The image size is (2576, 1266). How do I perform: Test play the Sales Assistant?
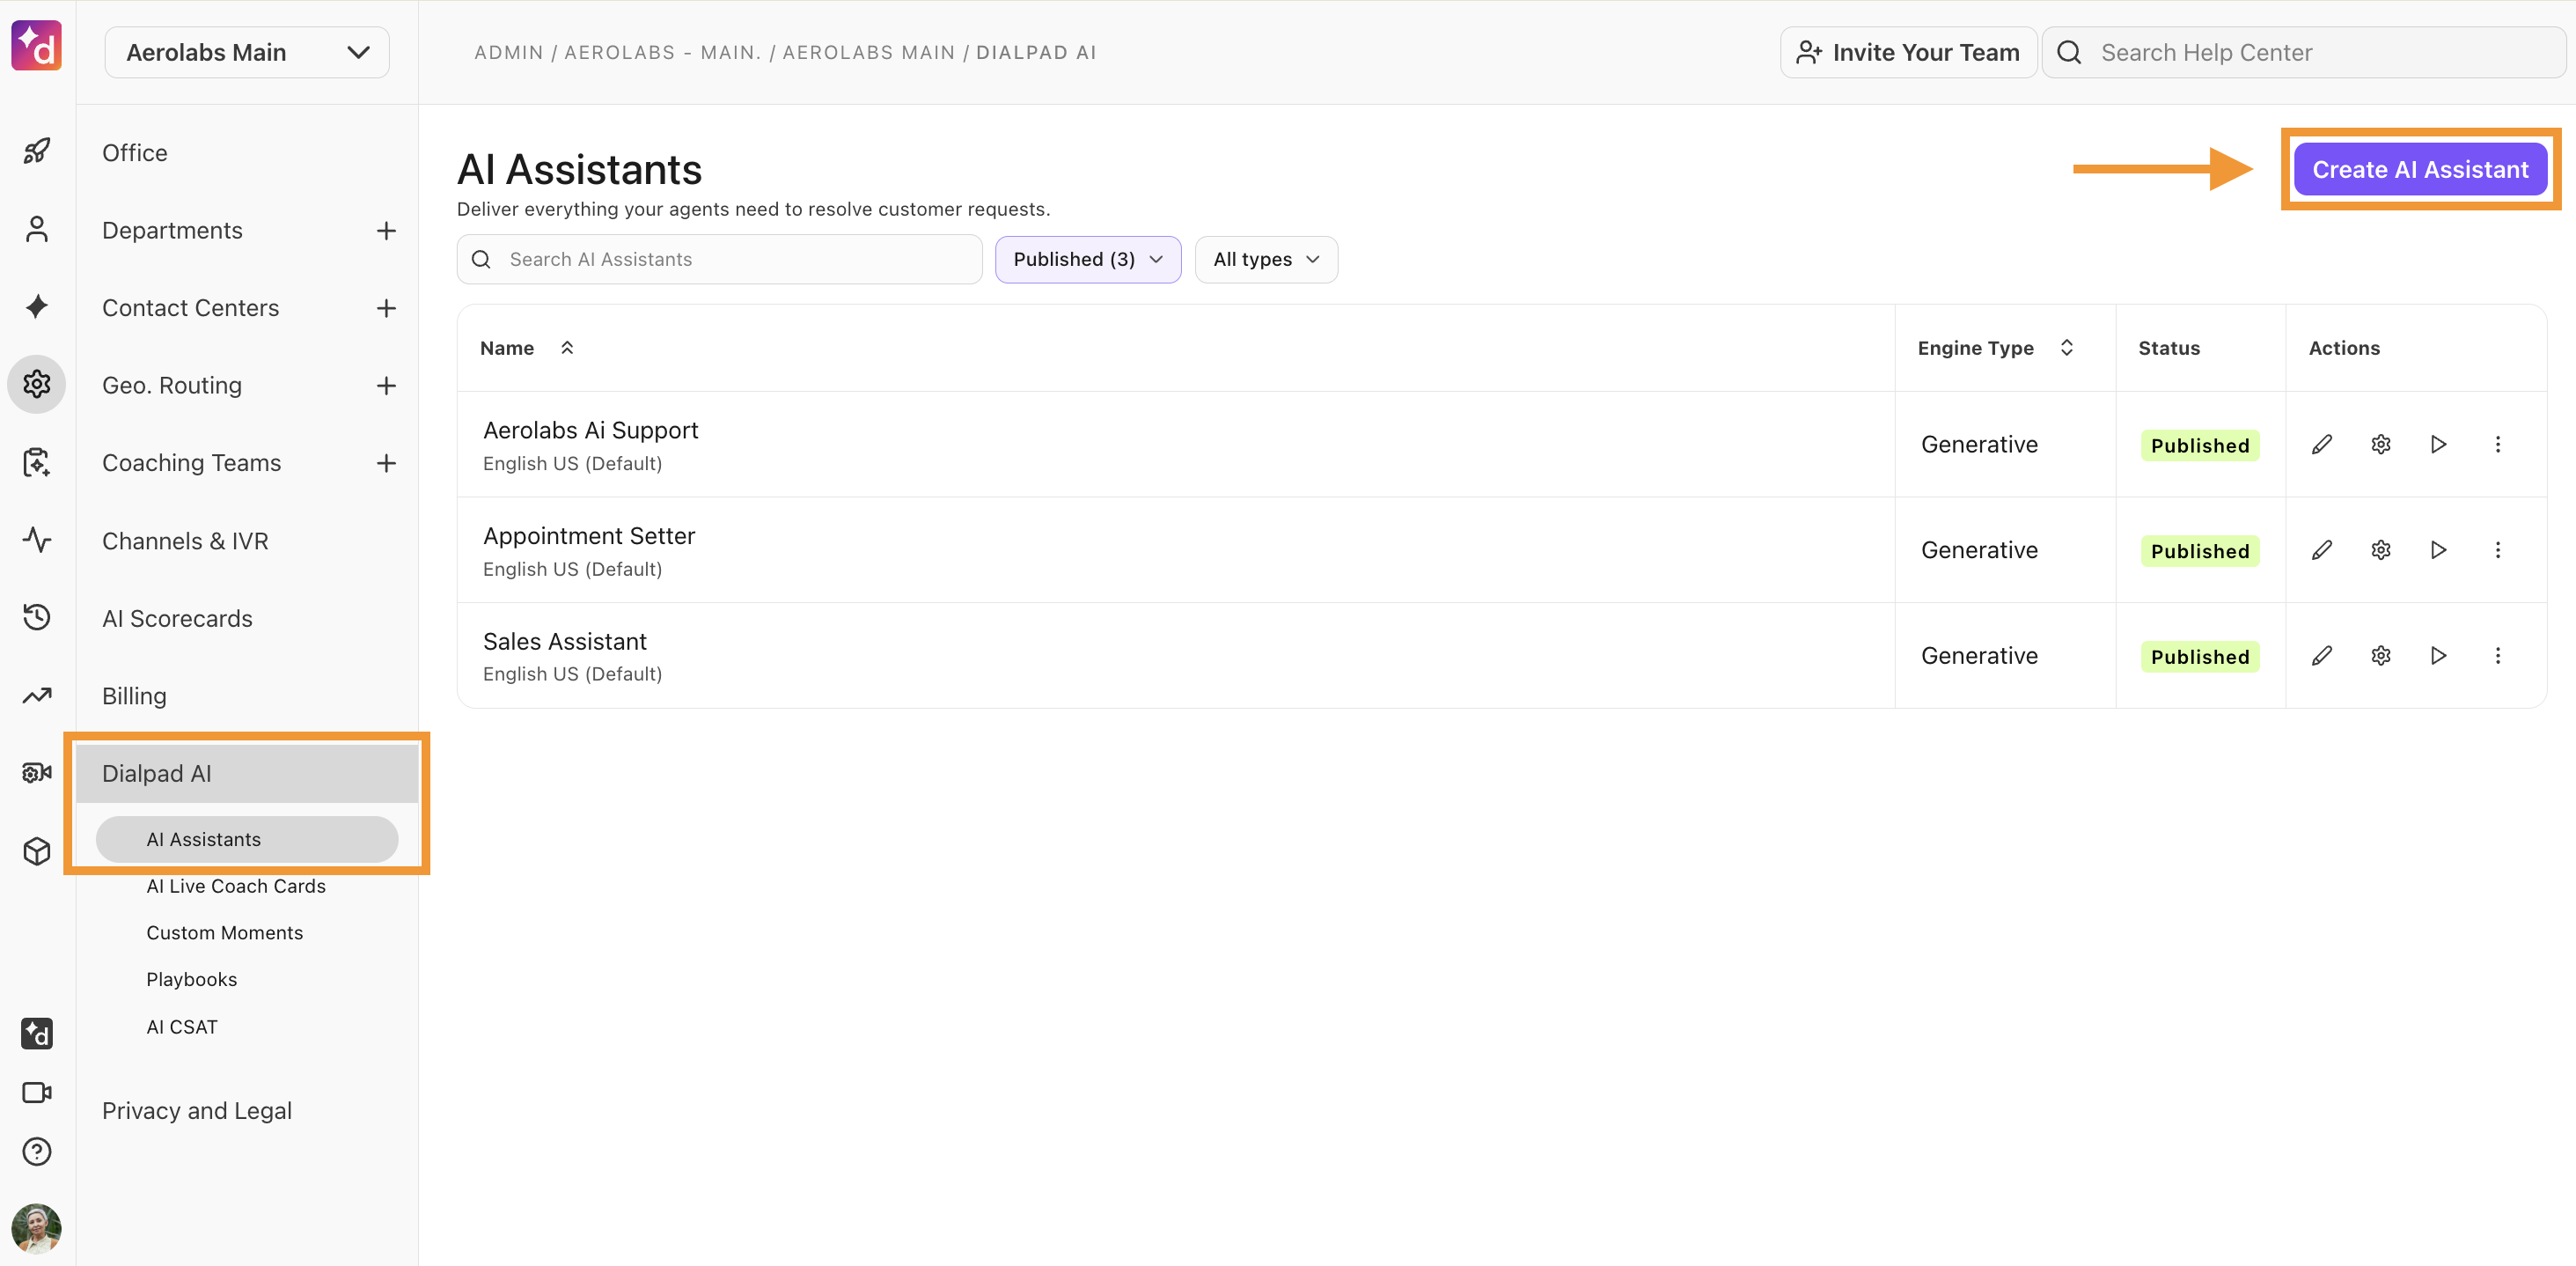2439,655
